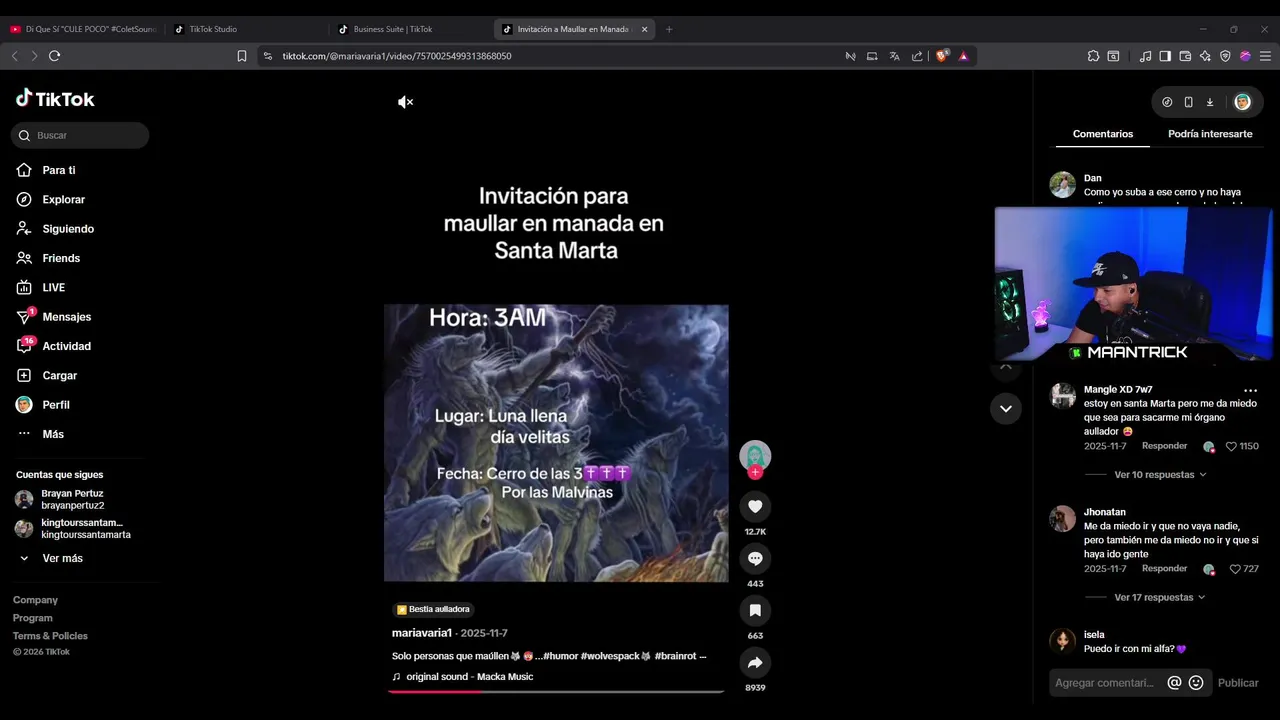The width and height of the screenshot is (1280, 720).
Task: Focus the Buscar search field
Action: pyautogui.click(x=80, y=135)
